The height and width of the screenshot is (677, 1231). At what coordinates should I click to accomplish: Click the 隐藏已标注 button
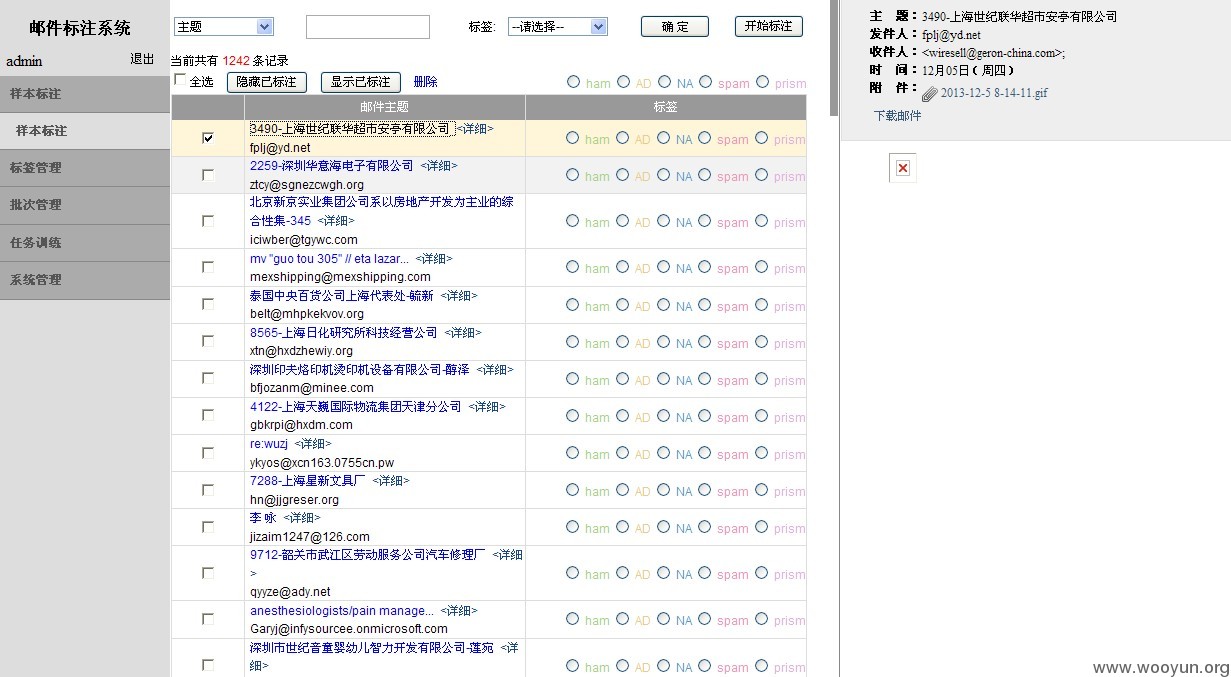point(266,82)
